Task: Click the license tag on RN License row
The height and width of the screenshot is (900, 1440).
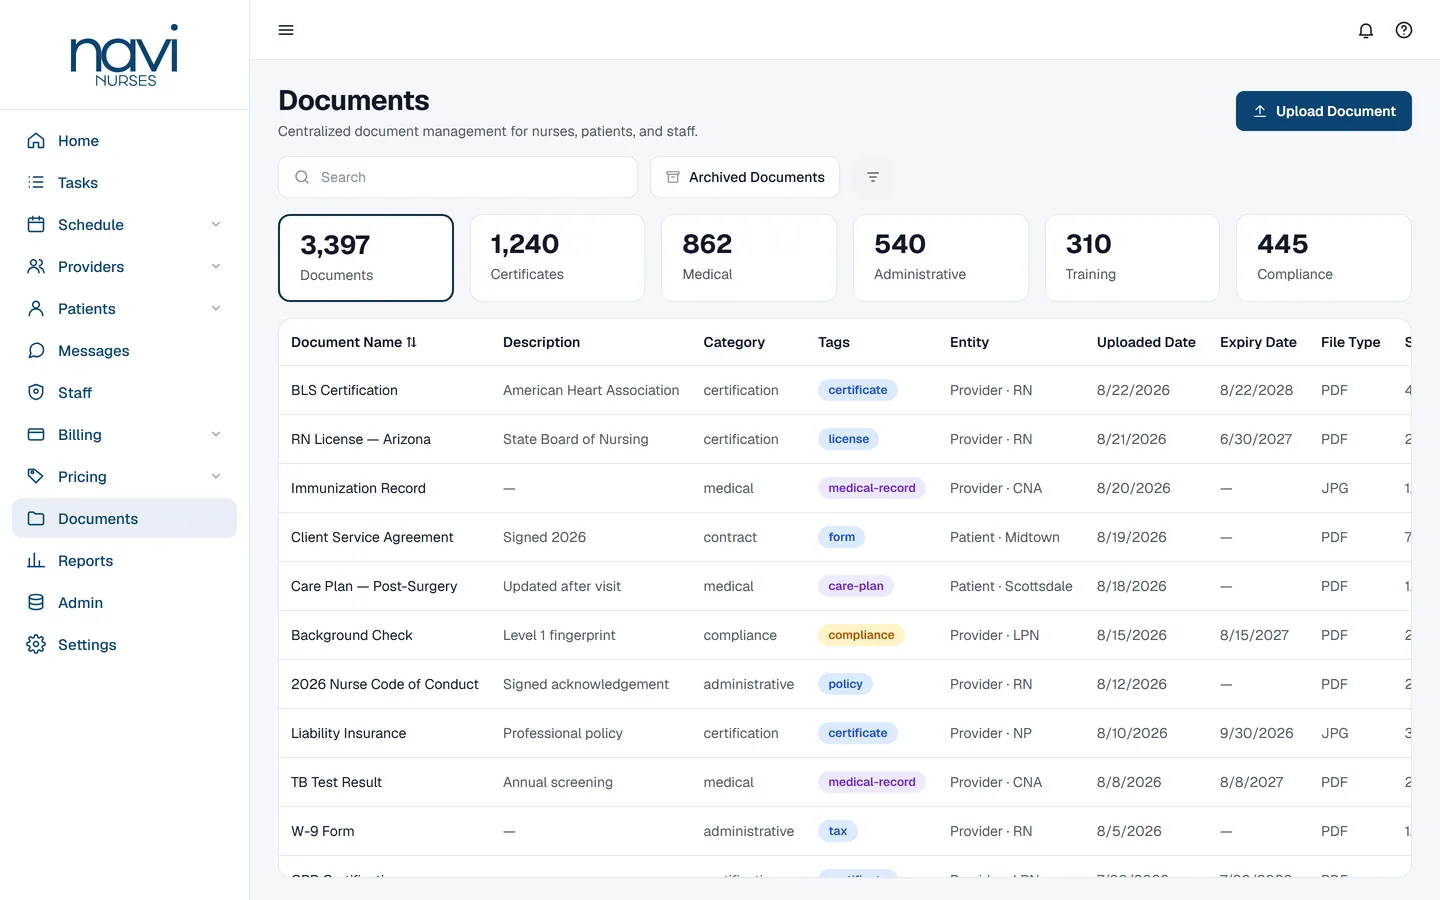Action: coord(849,439)
